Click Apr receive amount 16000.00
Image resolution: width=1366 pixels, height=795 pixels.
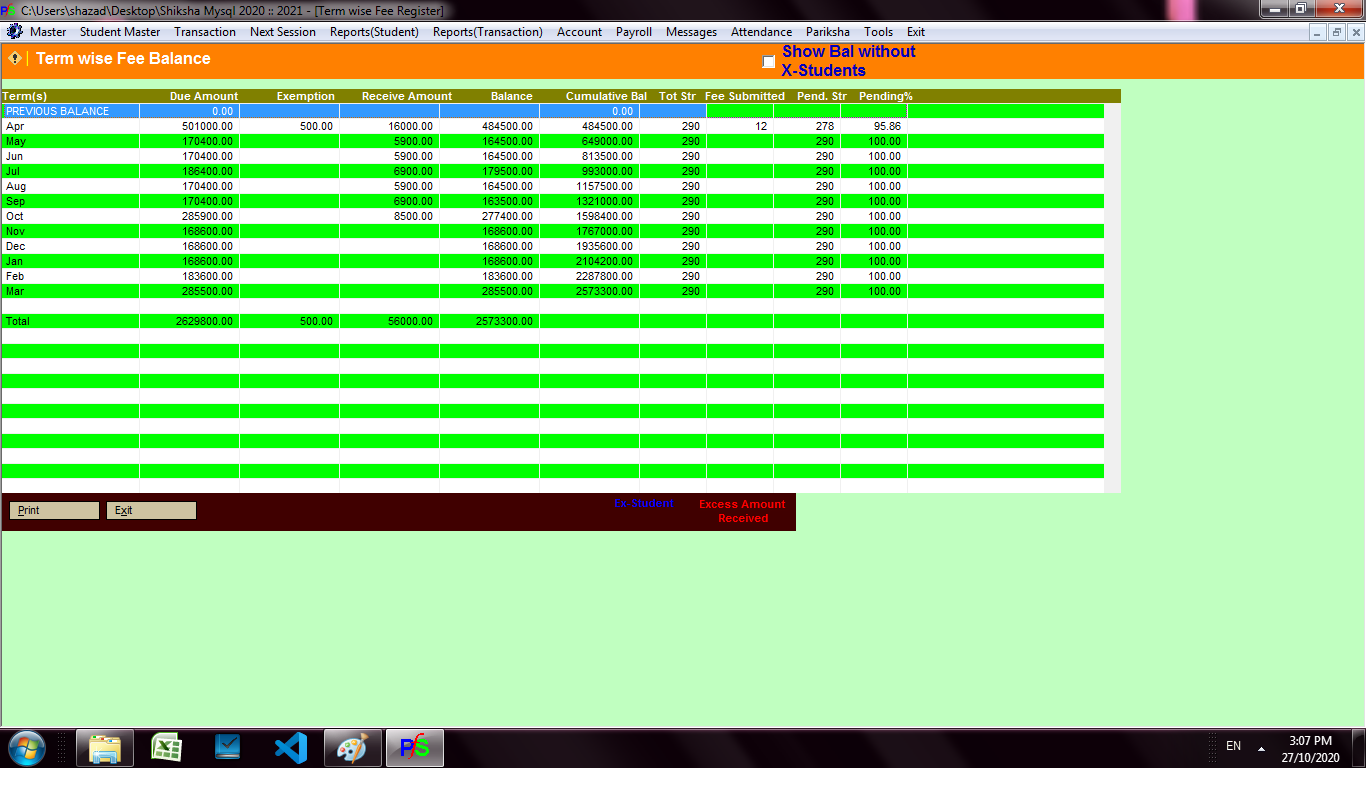411,126
